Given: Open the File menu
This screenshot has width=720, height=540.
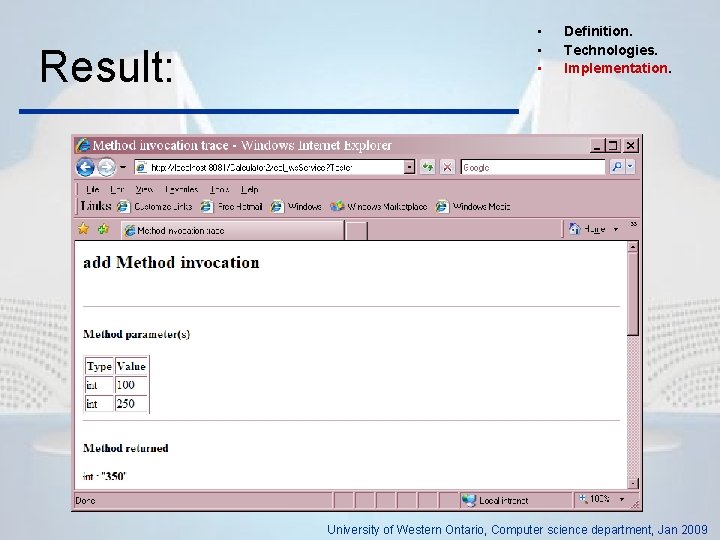Looking at the screenshot, I should 92,189.
